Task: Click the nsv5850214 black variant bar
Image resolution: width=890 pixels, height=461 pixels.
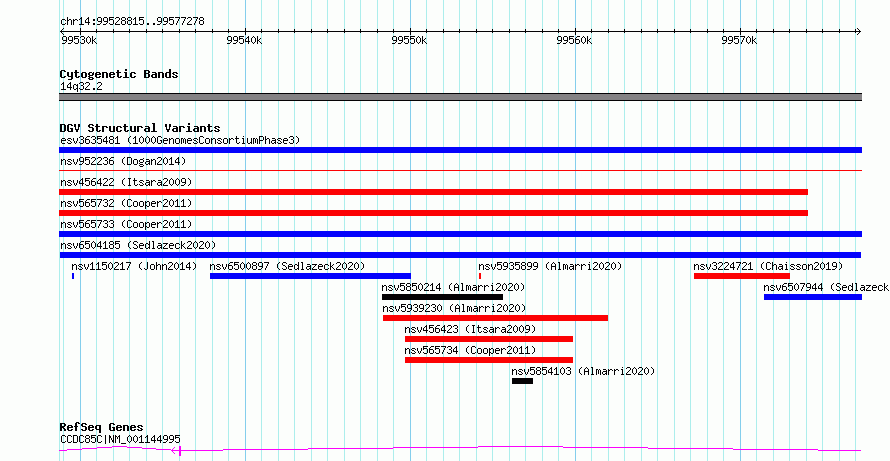Action: pos(442,297)
